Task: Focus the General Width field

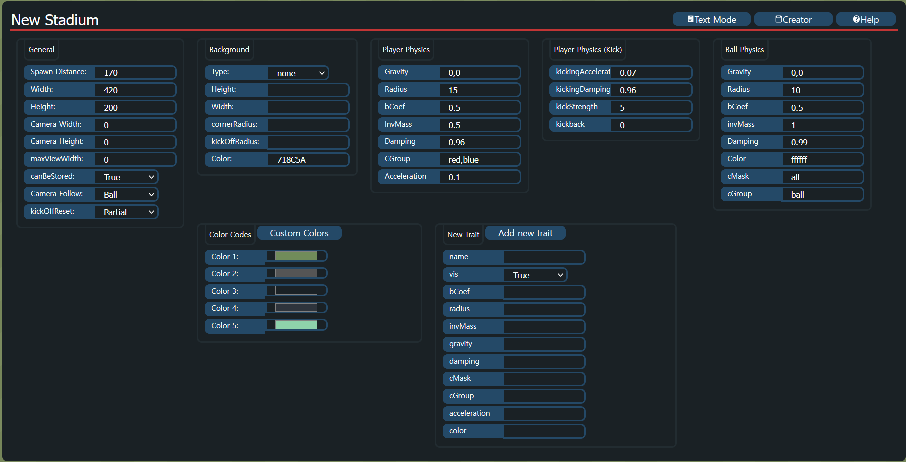Action: [136, 90]
